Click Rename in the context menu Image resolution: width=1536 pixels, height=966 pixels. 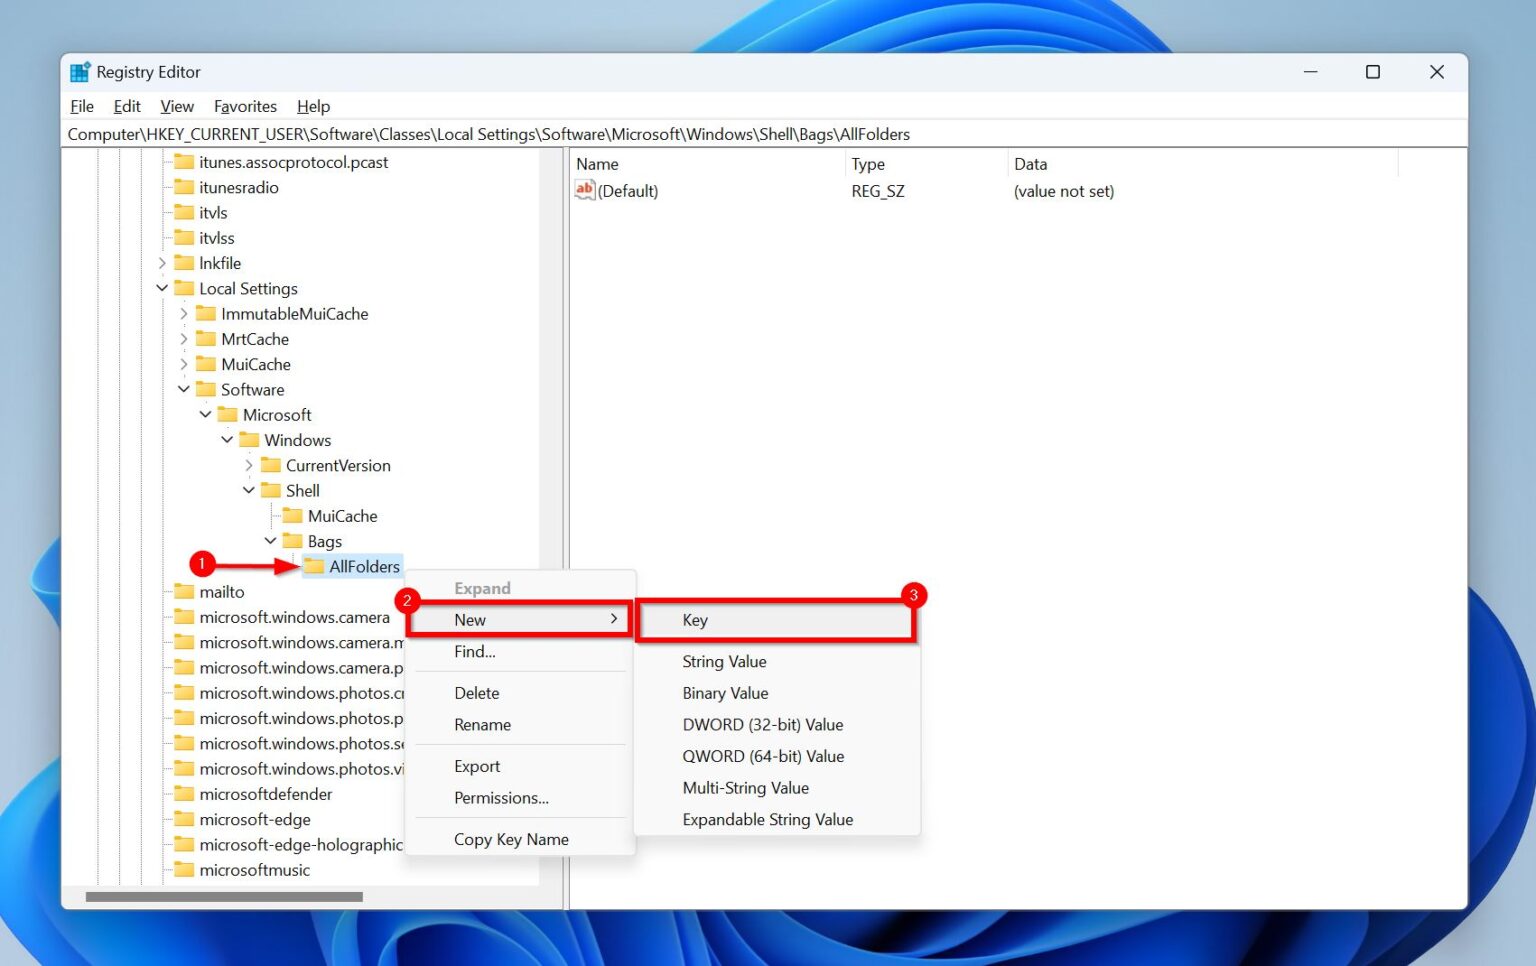pos(483,724)
